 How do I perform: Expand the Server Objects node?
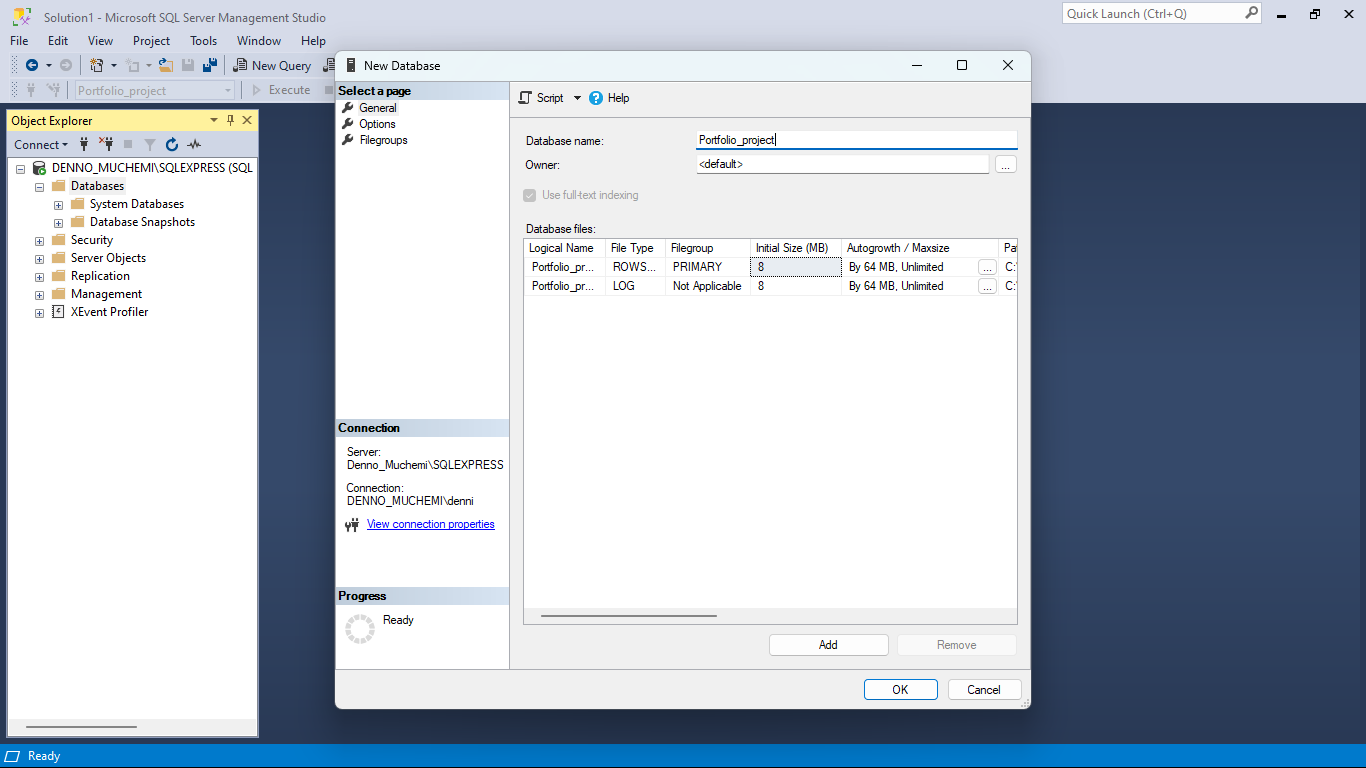[x=39, y=259]
